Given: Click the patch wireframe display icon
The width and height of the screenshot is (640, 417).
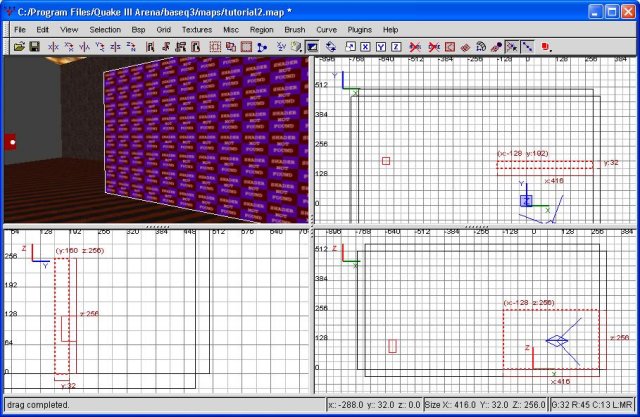Looking at the screenshot, I should (x=465, y=47).
